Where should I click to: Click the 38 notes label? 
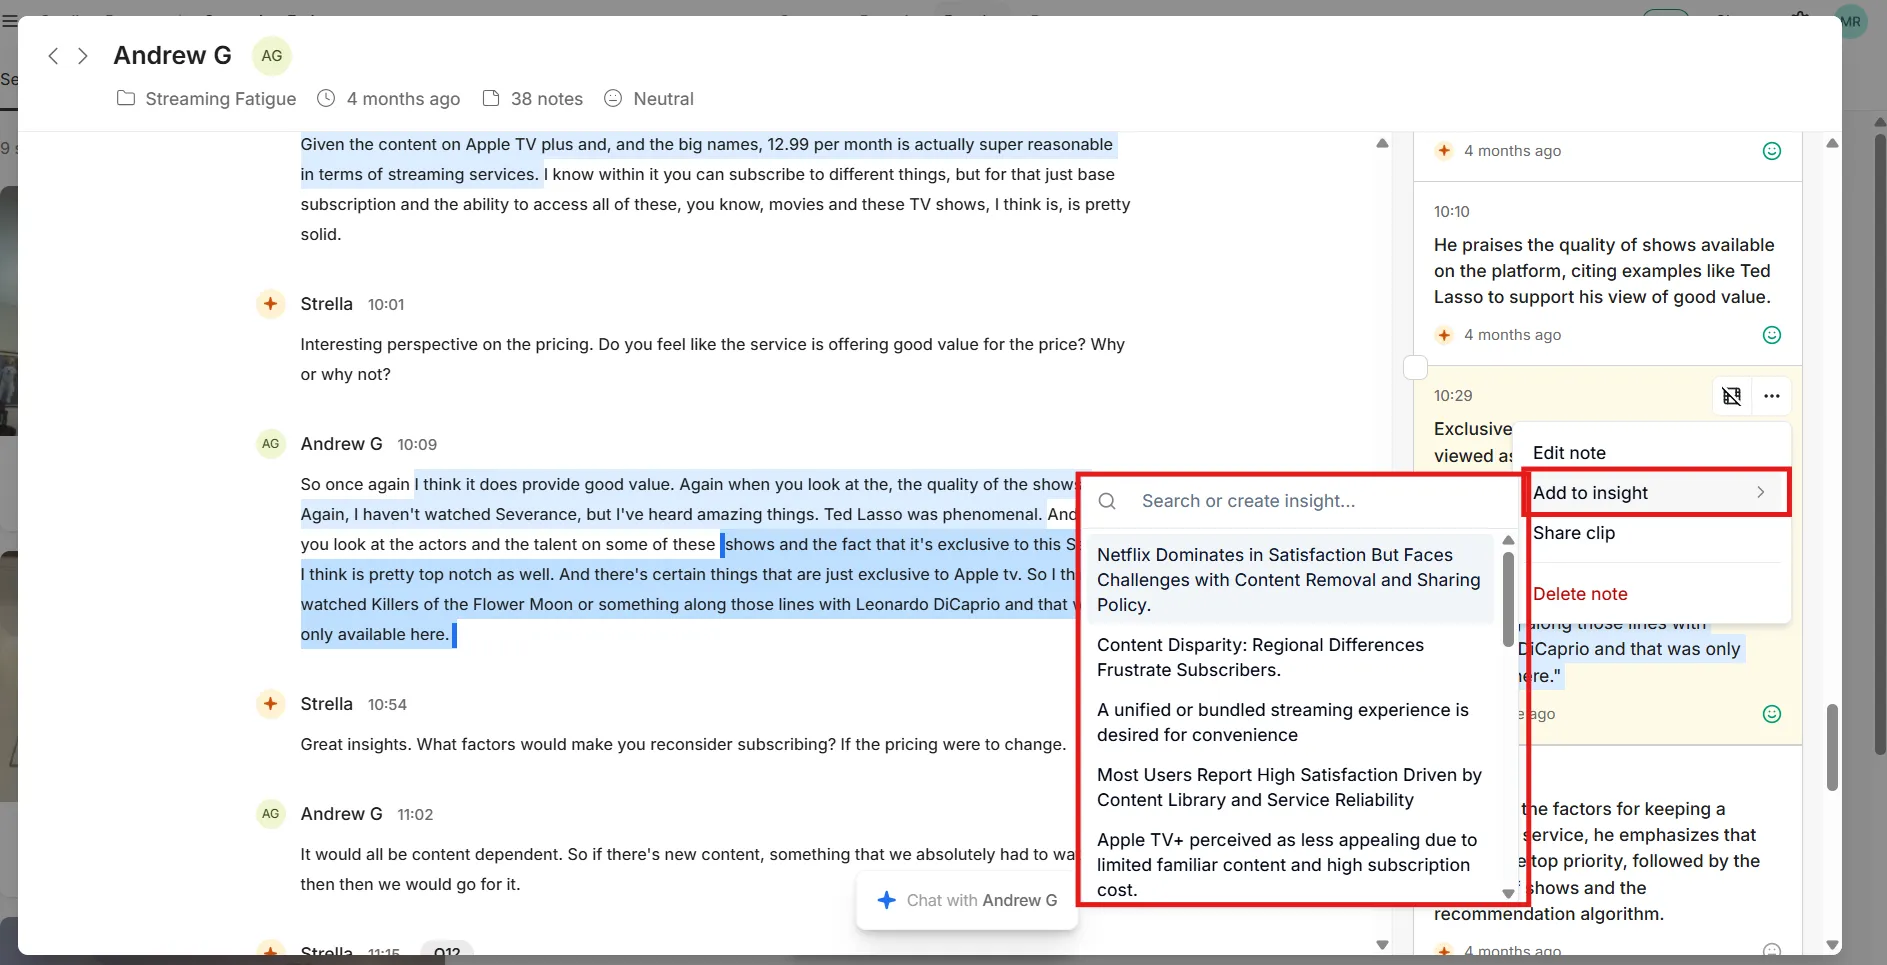(x=547, y=99)
